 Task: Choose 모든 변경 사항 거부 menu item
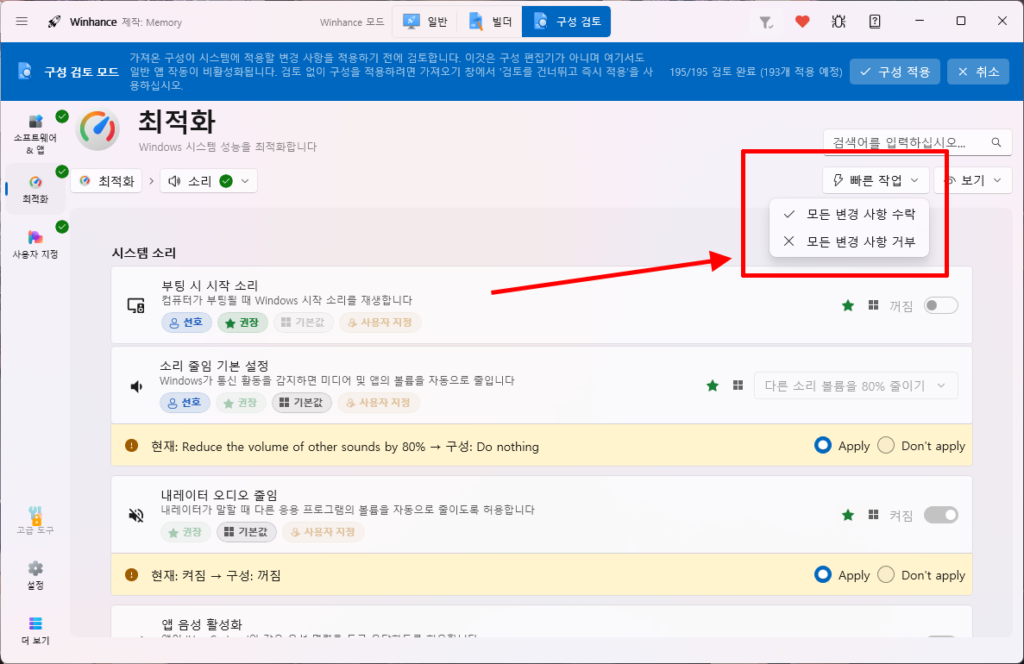849,242
